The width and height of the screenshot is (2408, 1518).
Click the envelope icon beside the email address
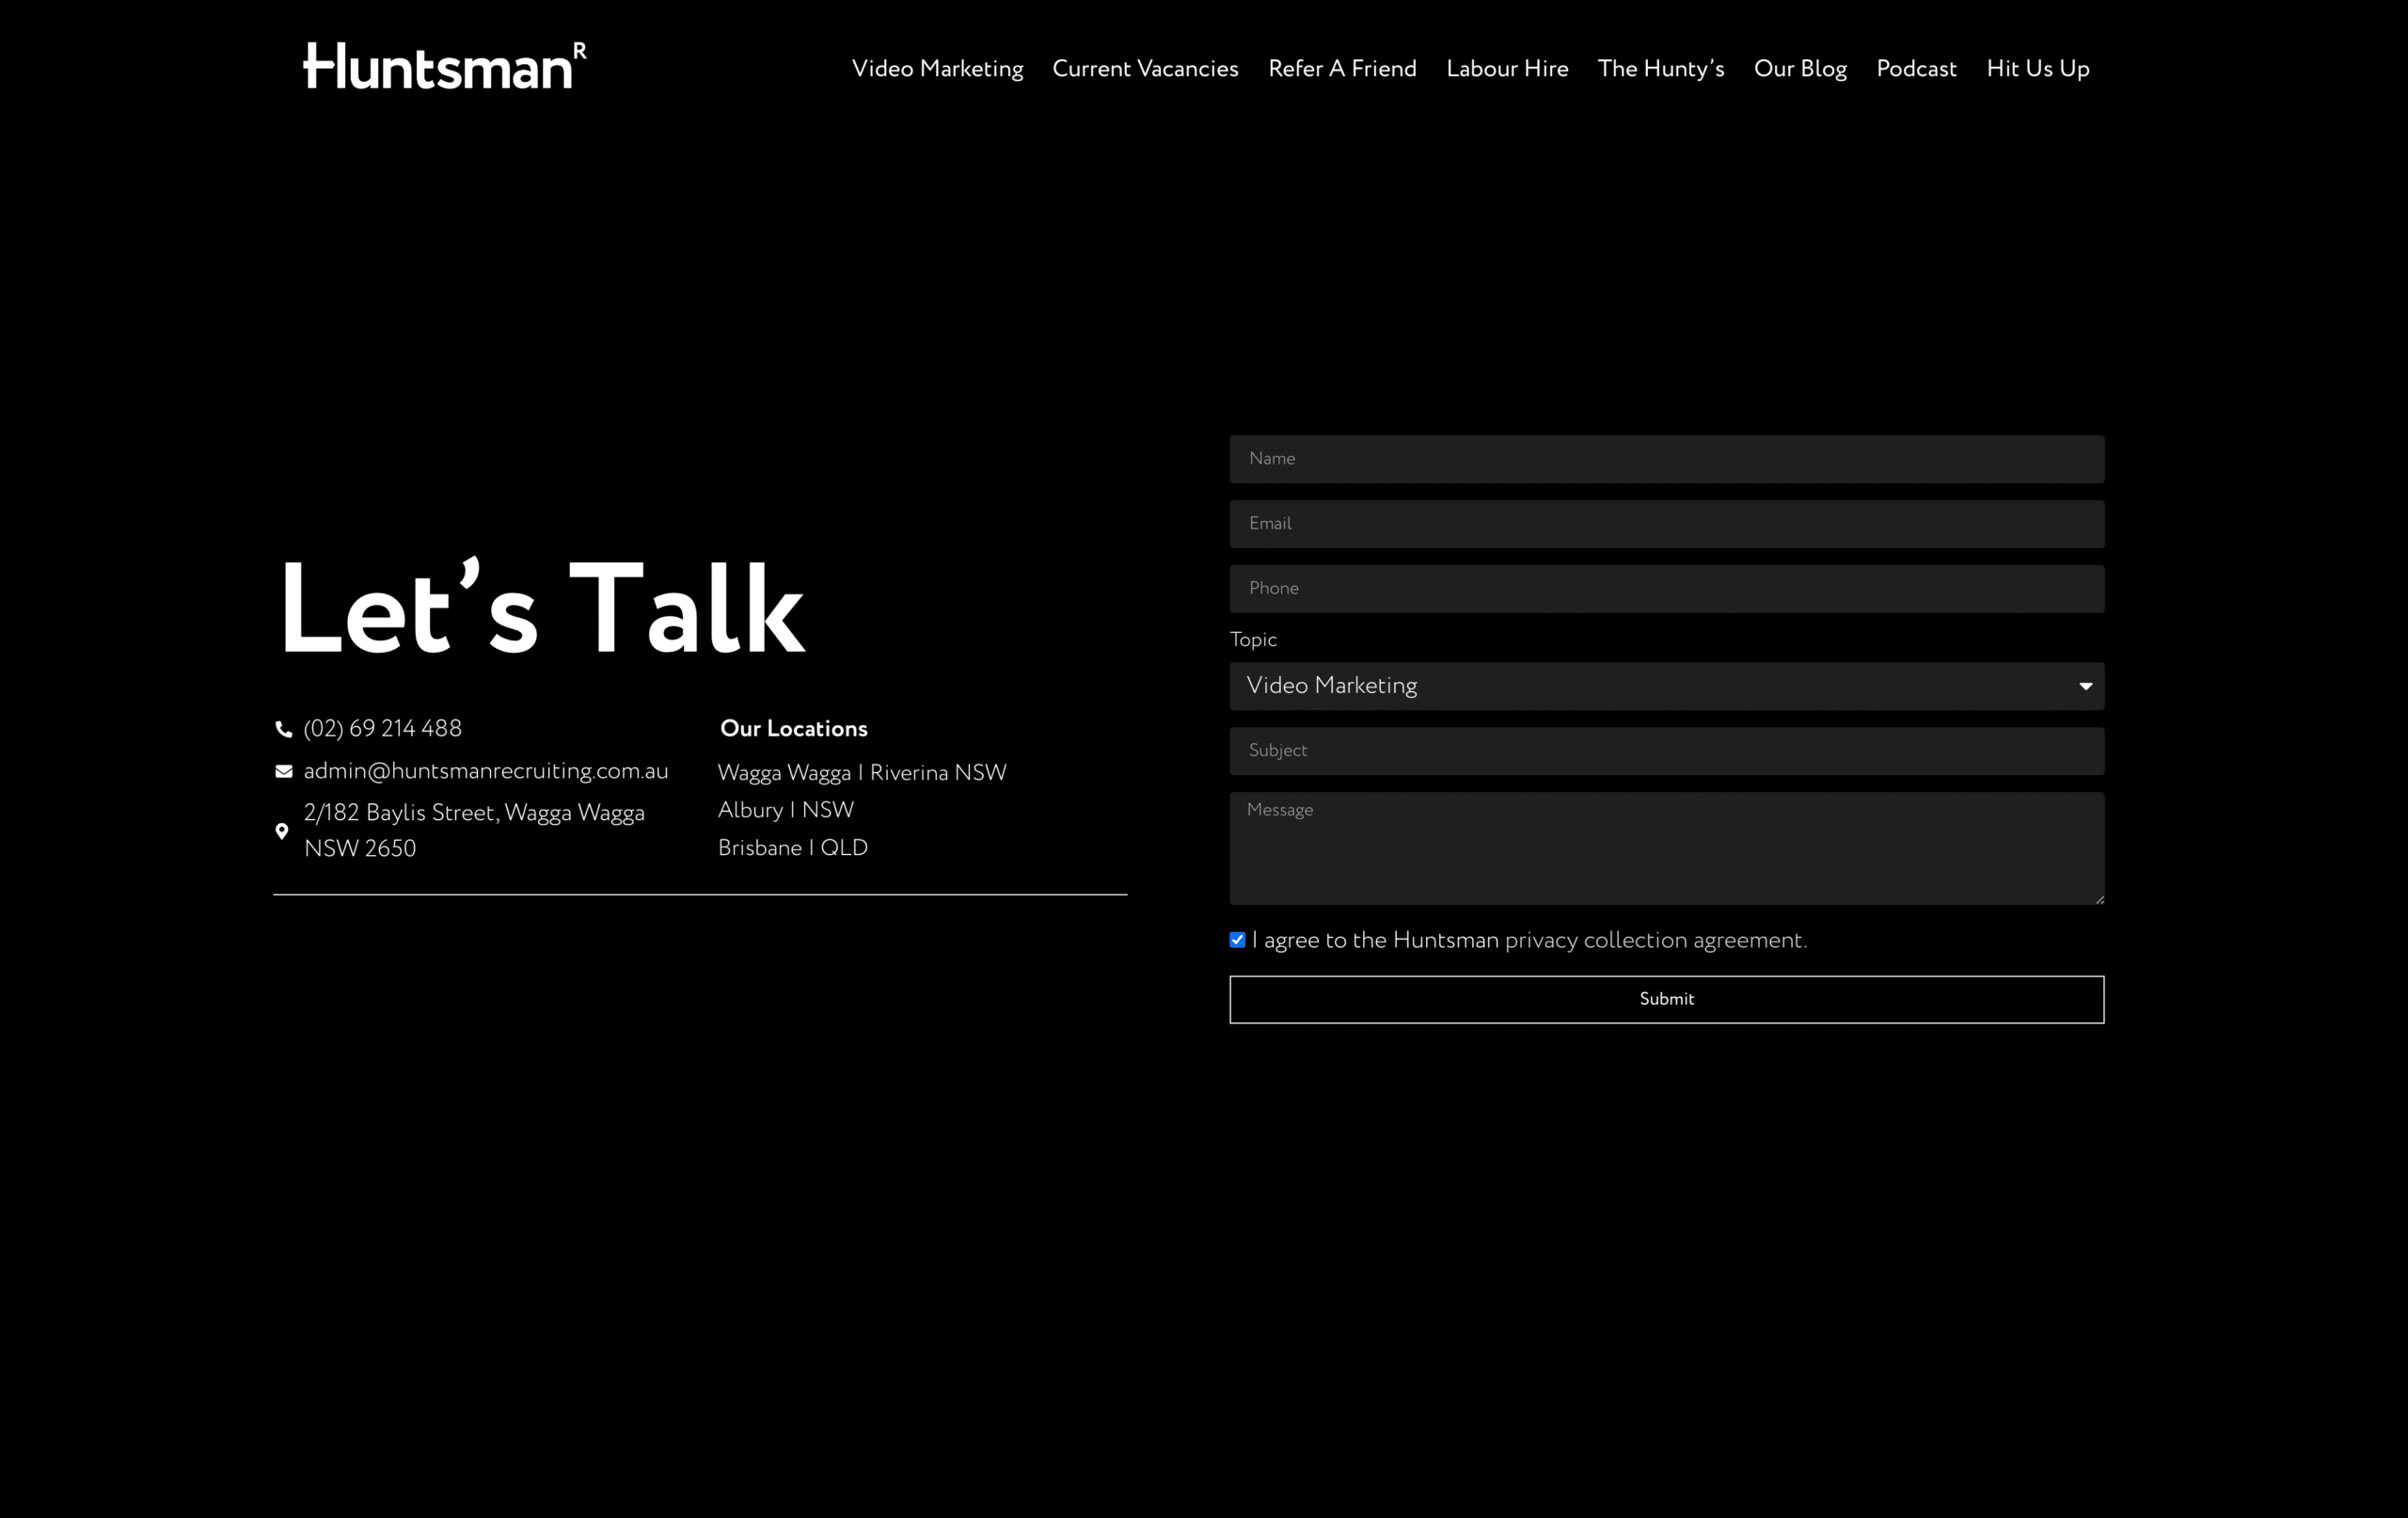(283, 771)
